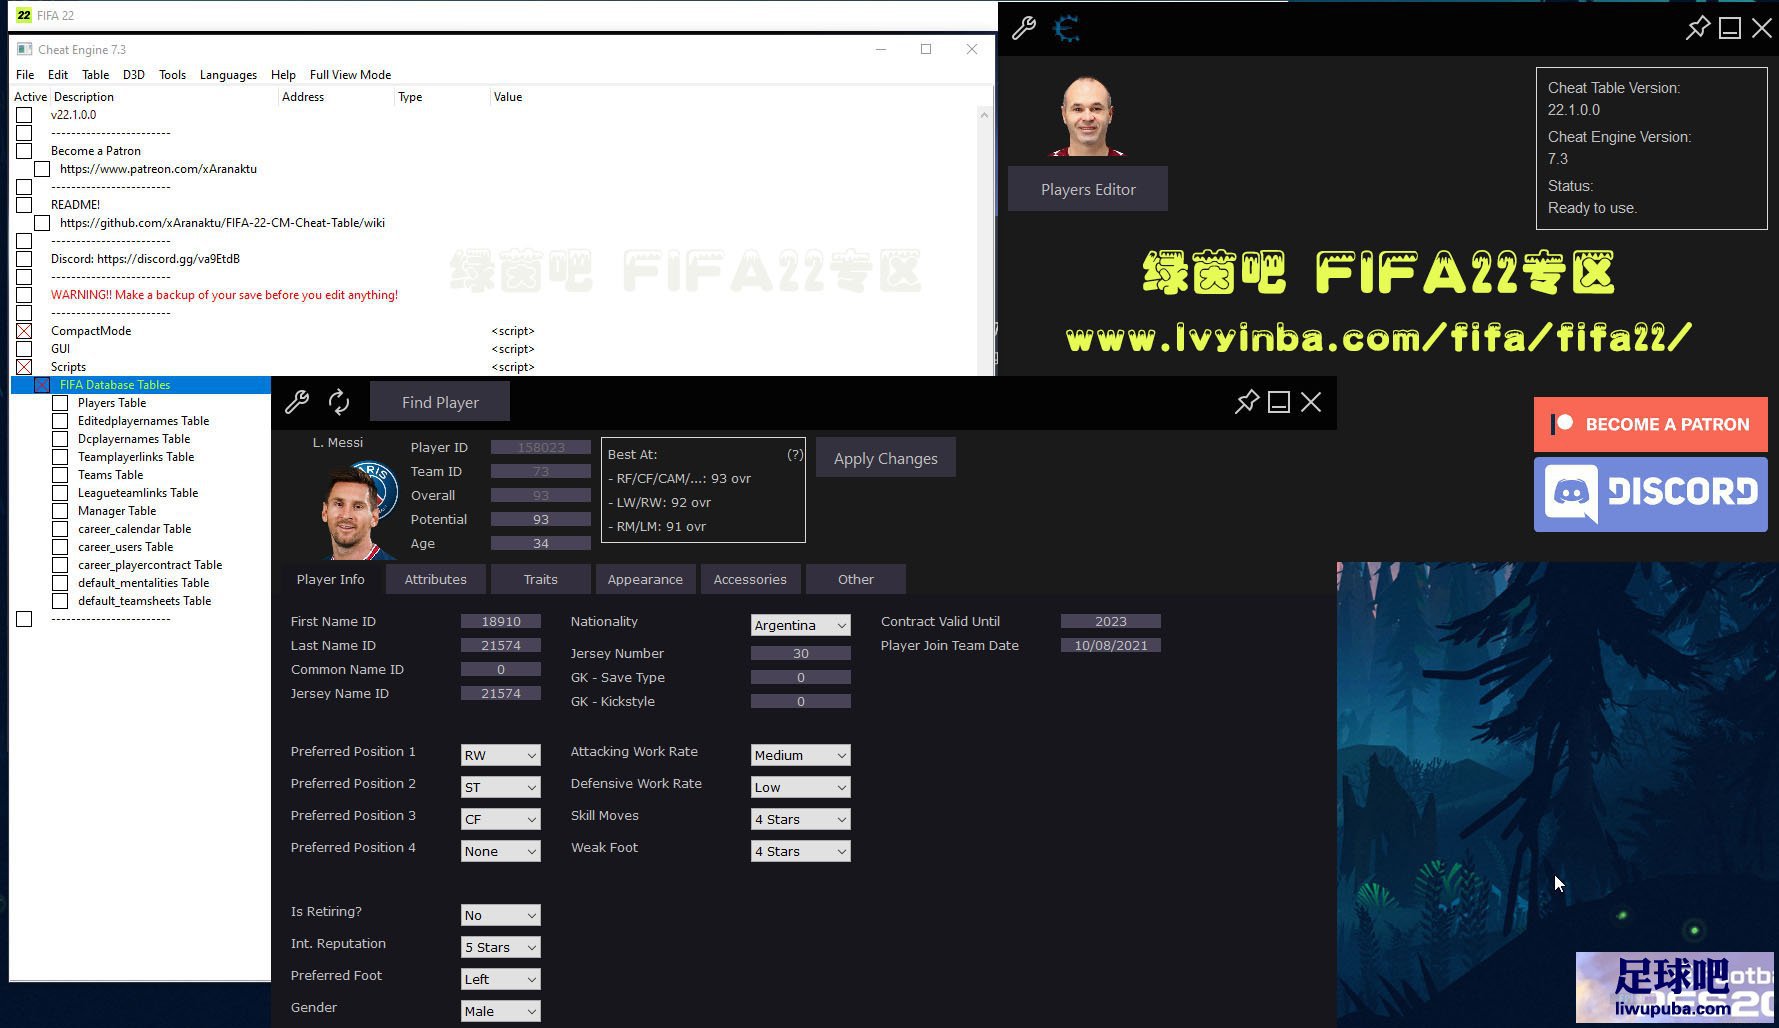Enable Players Table checkbox
Screen dimensions: 1779x1028
[x=60, y=403]
